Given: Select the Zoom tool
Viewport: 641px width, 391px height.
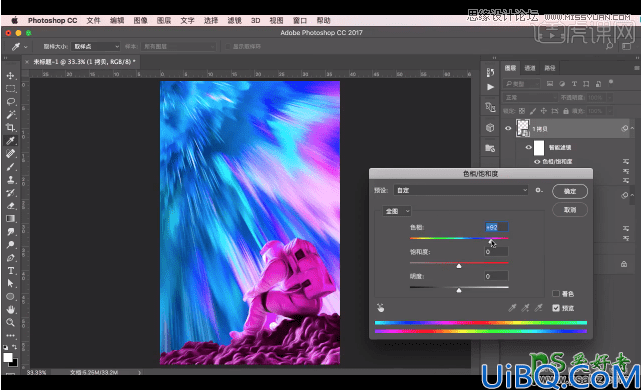Looking at the screenshot, I should click(x=11, y=322).
